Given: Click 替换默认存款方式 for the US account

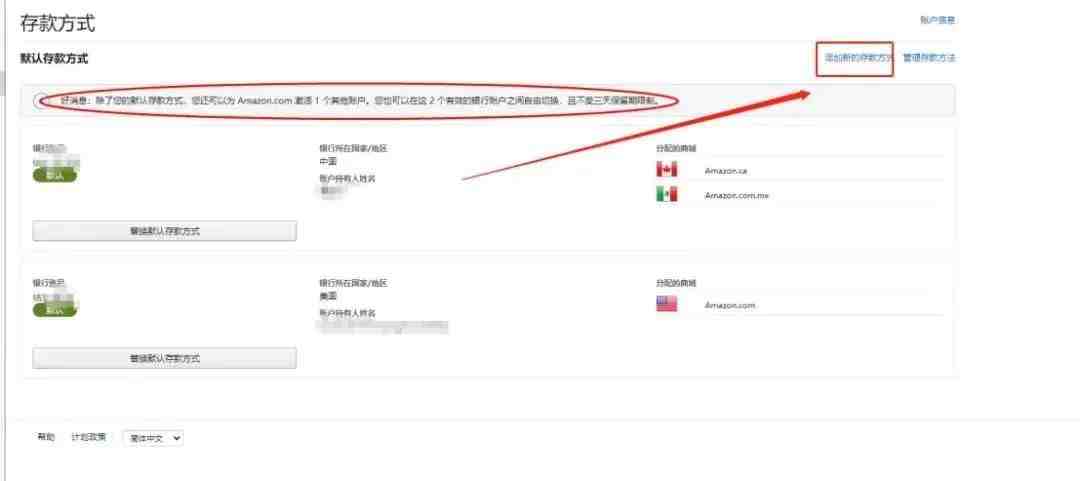Looking at the screenshot, I should point(165,358).
